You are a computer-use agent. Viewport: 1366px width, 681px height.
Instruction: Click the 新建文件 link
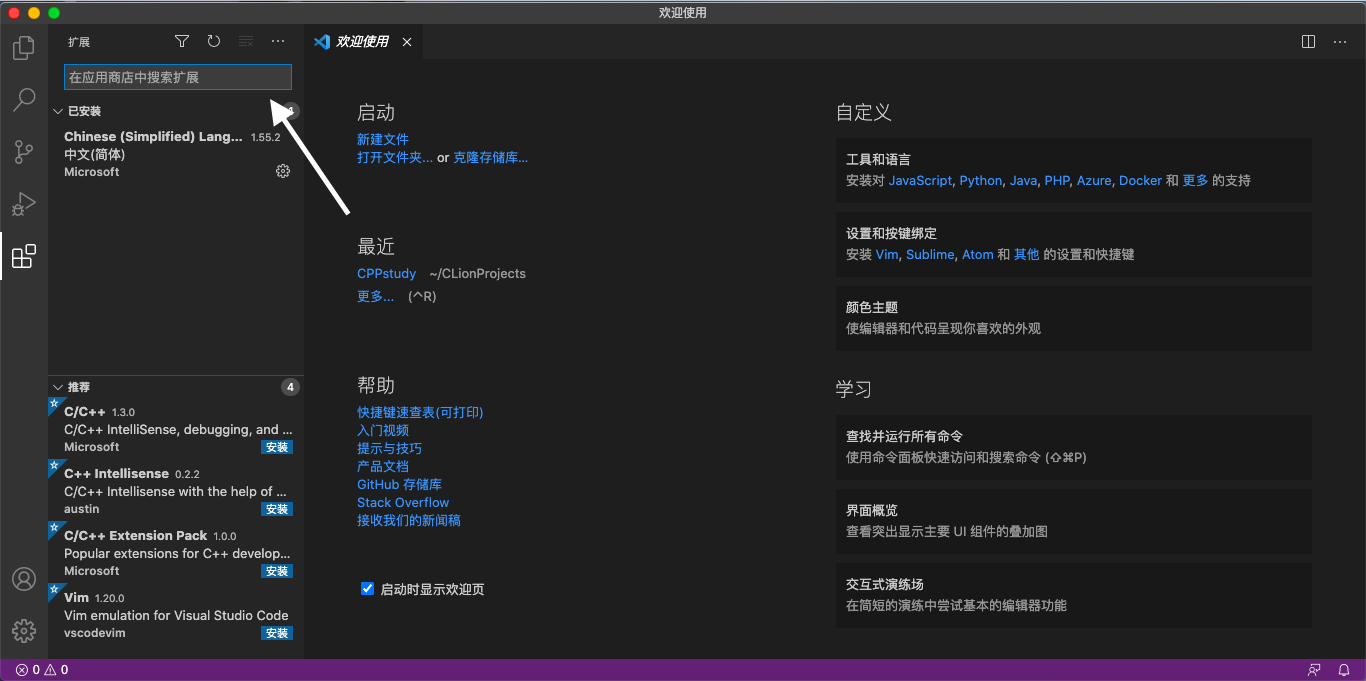tap(383, 138)
